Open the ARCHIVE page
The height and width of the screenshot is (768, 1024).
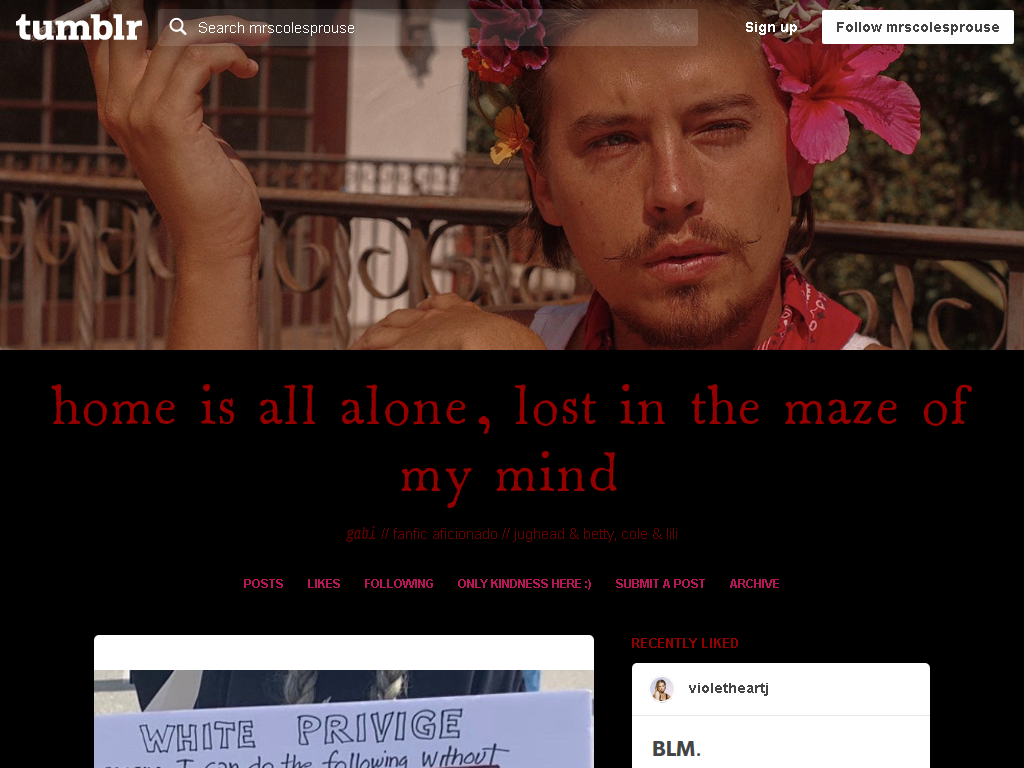(x=754, y=584)
